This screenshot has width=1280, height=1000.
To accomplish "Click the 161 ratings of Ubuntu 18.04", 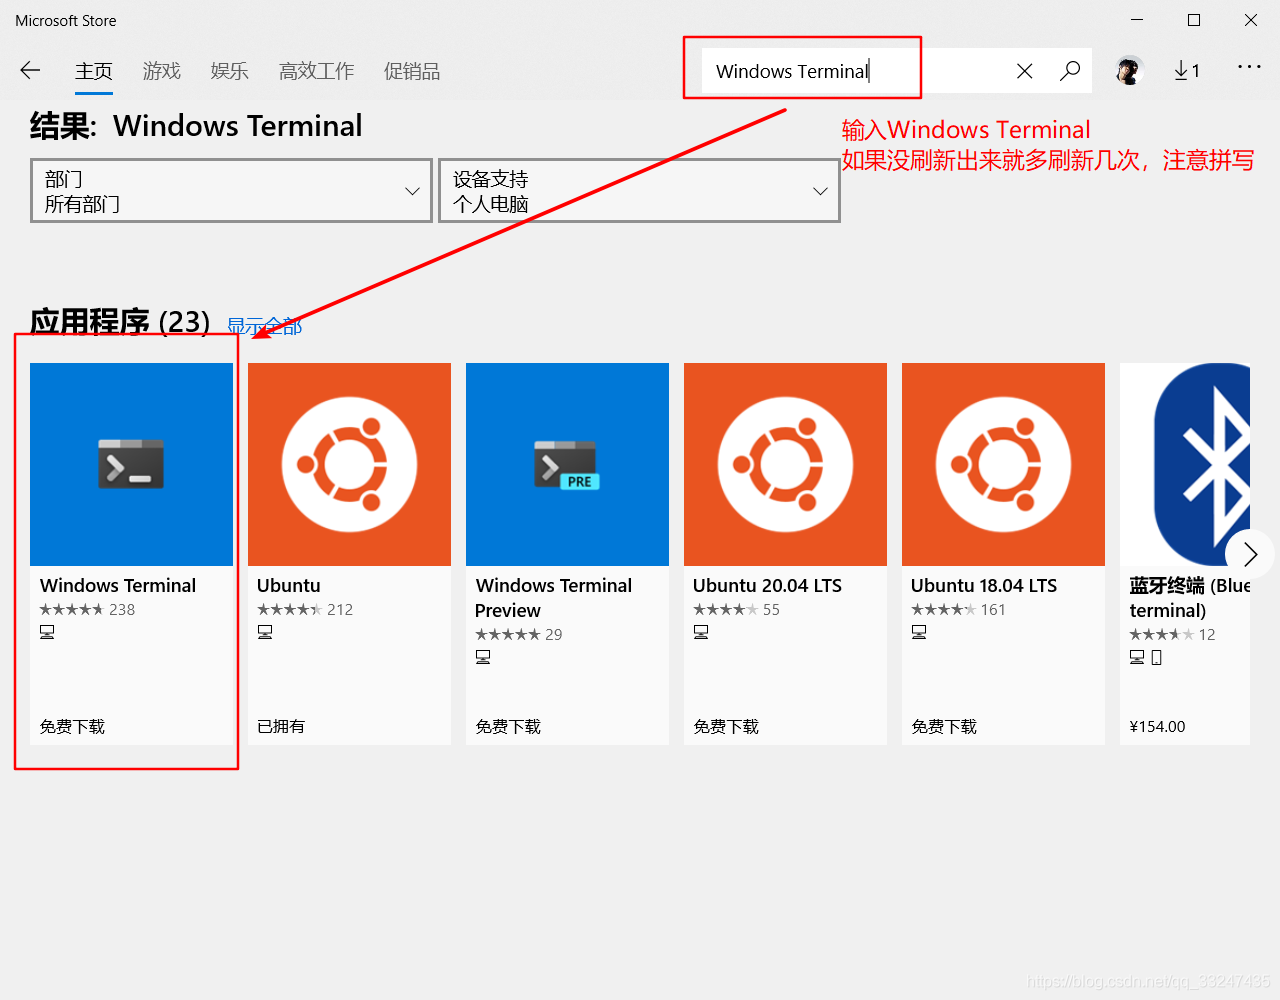I will [993, 610].
